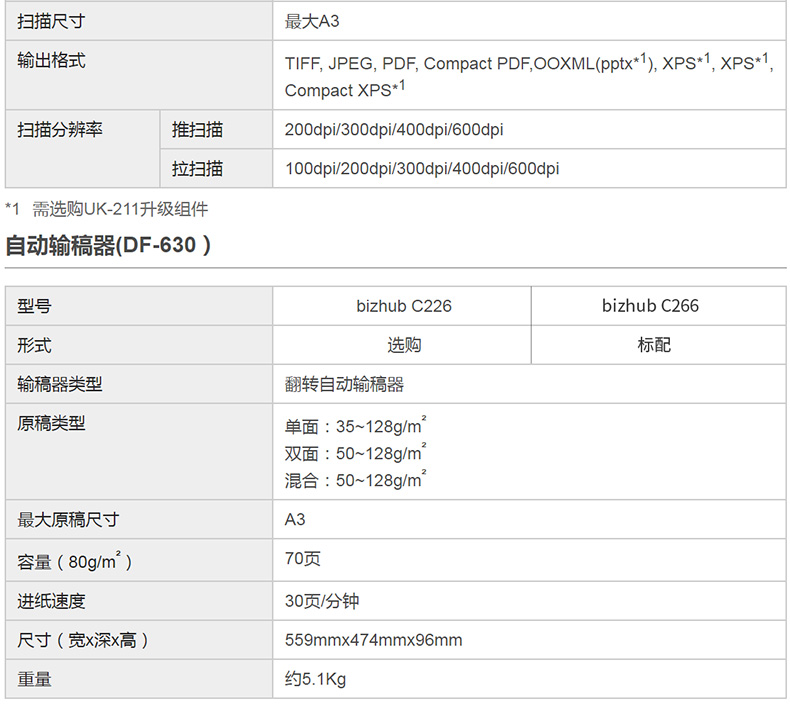Click the 选购 cell under bizhub C226

click(x=403, y=345)
